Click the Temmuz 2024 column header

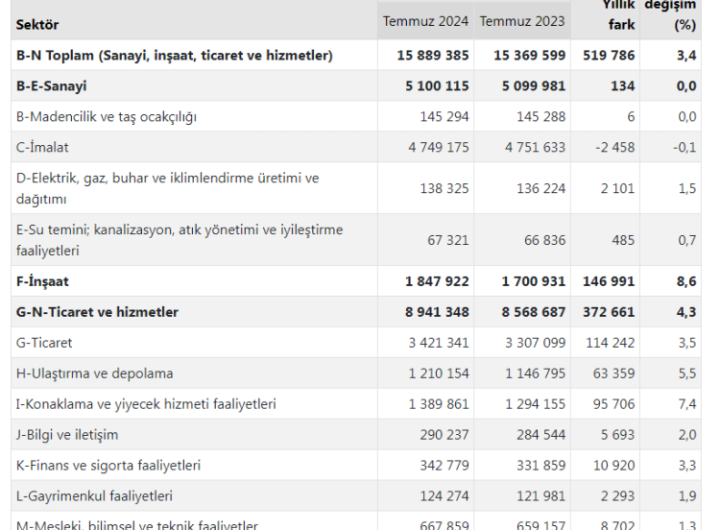[426, 21]
